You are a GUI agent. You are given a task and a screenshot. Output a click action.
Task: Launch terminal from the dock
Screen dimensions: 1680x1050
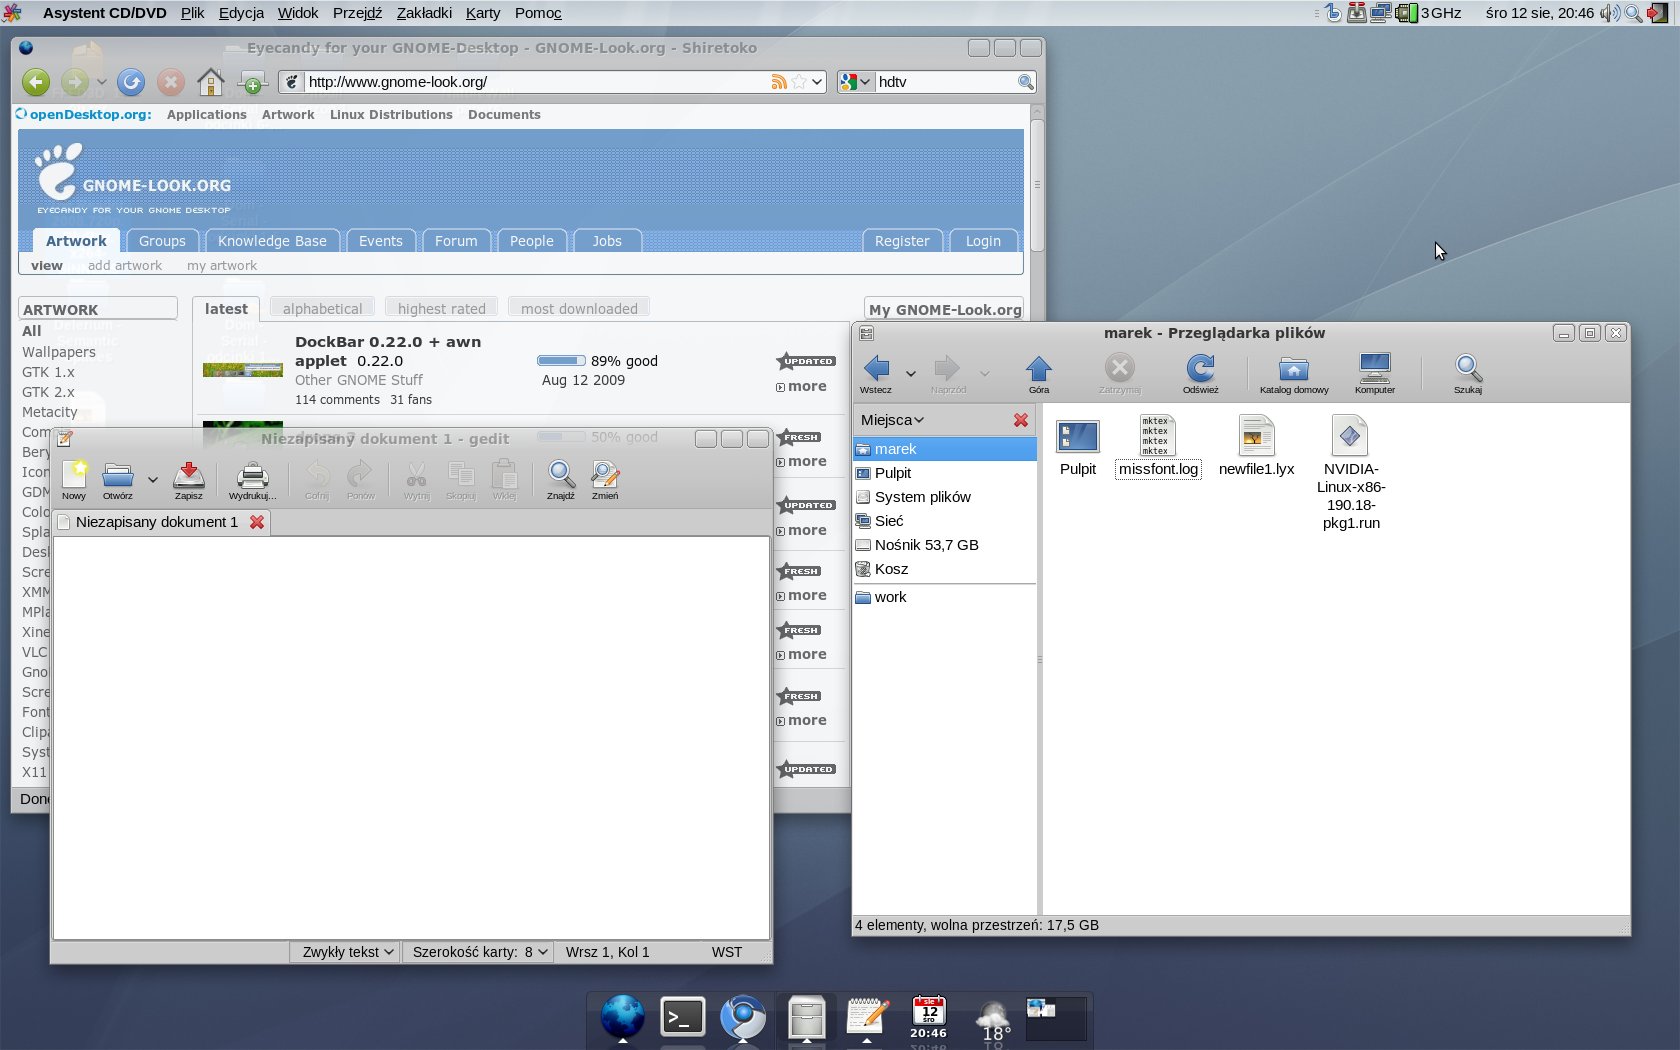683,1019
